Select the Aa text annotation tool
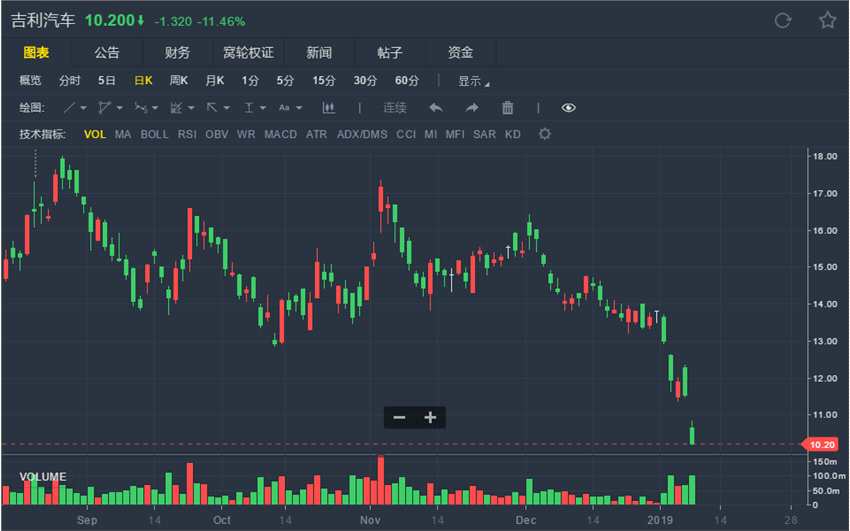The height and width of the screenshot is (531, 850). (284, 108)
